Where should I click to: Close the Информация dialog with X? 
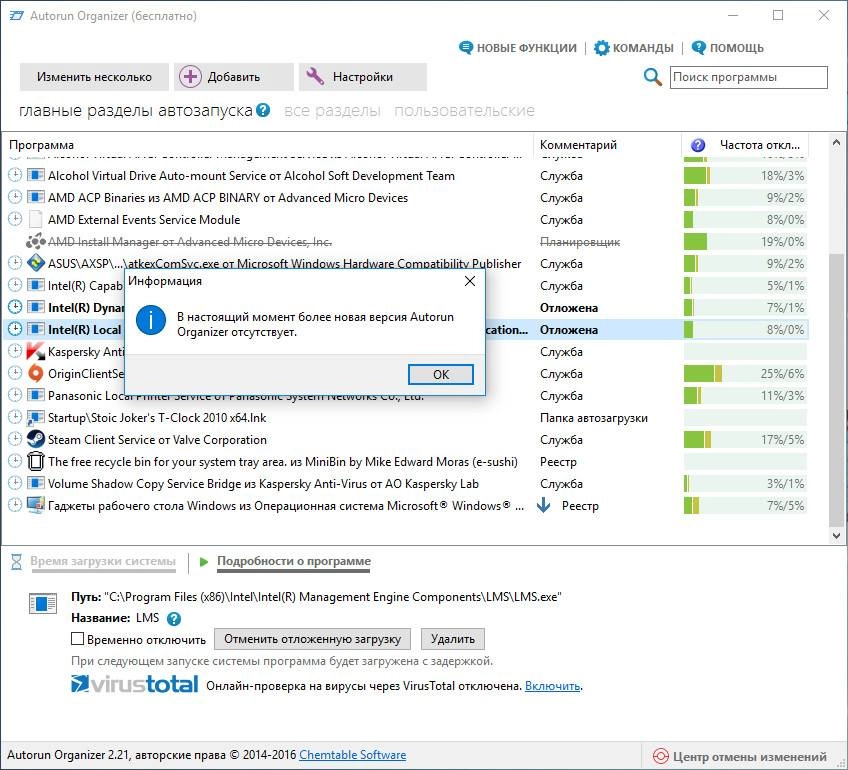[x=470, y=281]
